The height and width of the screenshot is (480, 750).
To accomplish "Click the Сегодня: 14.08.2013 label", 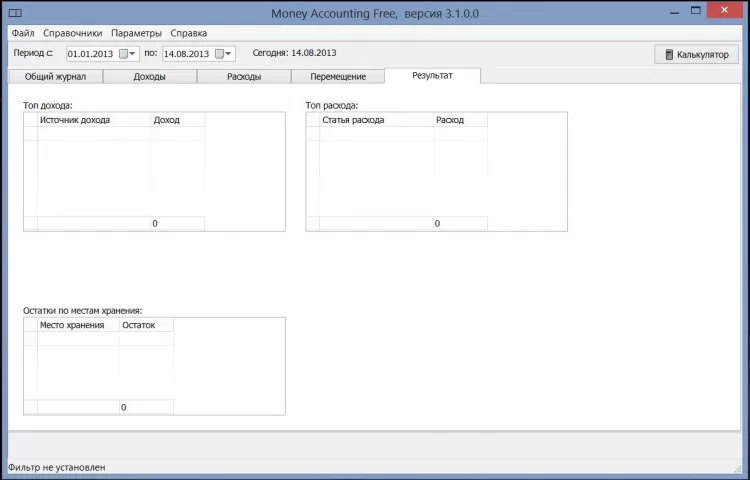I will 294,53.
